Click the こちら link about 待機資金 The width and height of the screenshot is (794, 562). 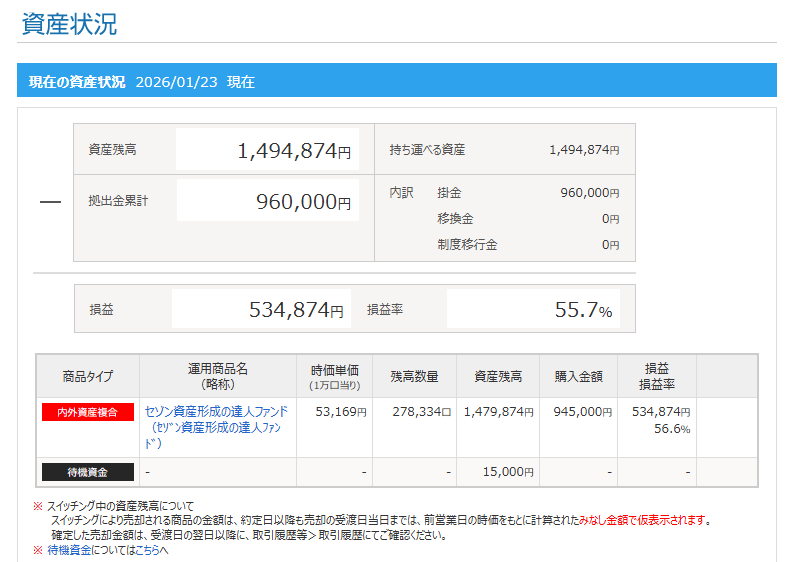(x=150, y=549)
